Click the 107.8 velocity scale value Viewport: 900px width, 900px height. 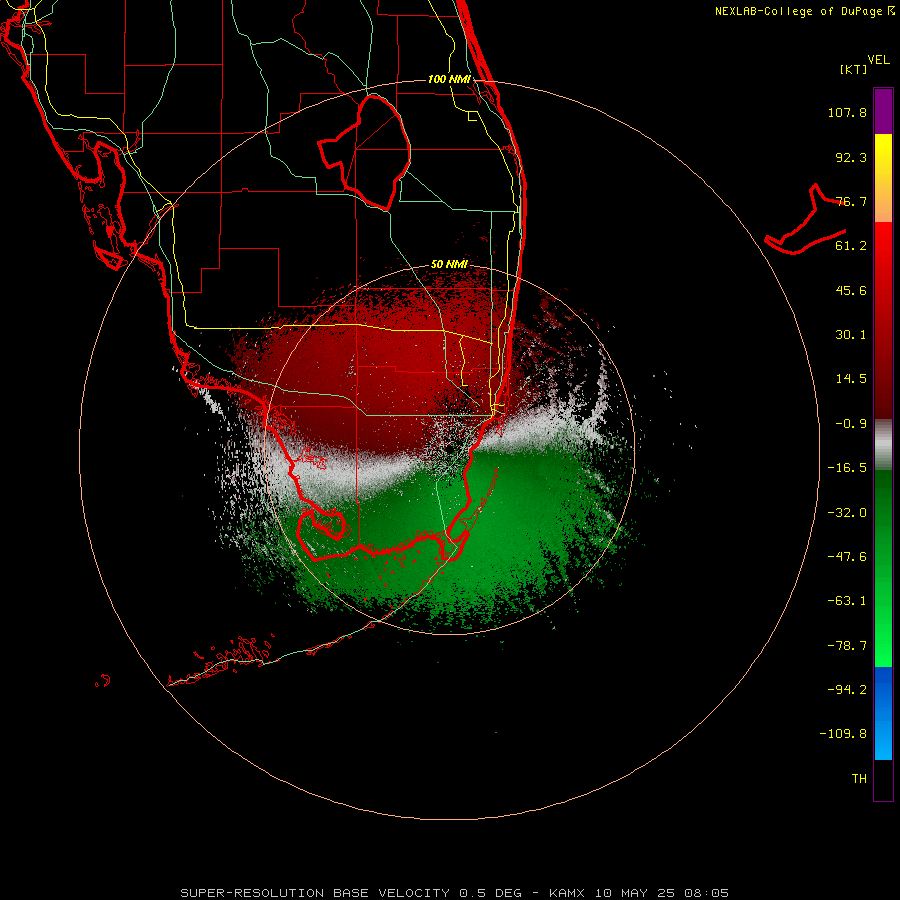coord(847,112)
